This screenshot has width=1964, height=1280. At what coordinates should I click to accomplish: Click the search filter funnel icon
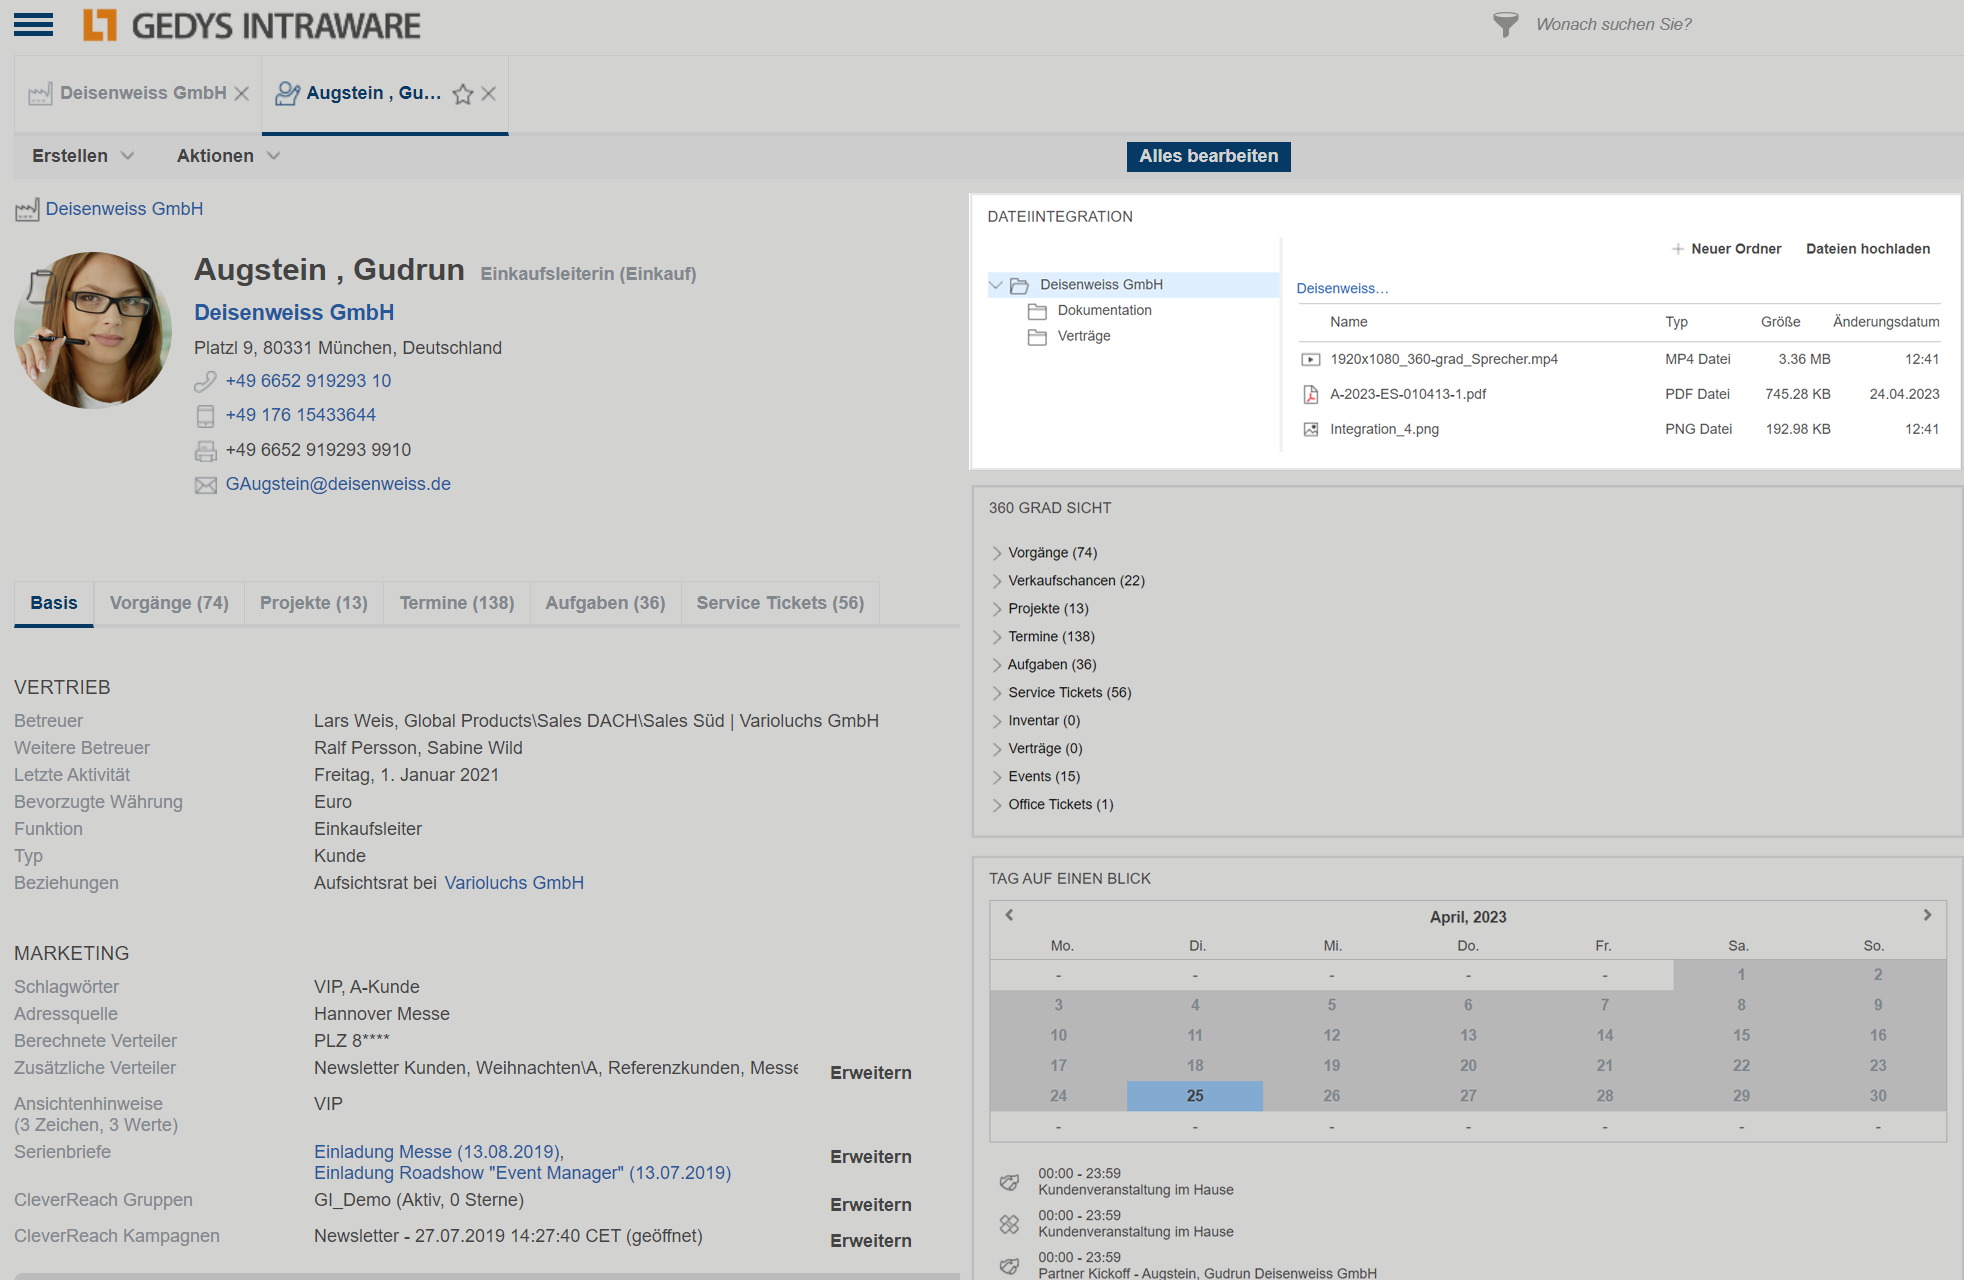pyautogui.click(x=1505, y=24)
